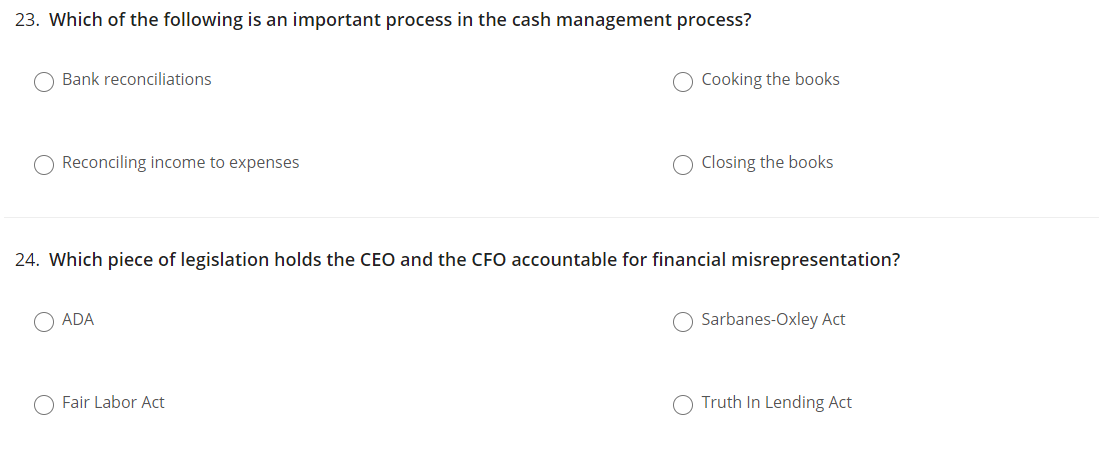The image size is (1099, 456).
Task: Click the number 23 question marker
Action: point(27,20)
